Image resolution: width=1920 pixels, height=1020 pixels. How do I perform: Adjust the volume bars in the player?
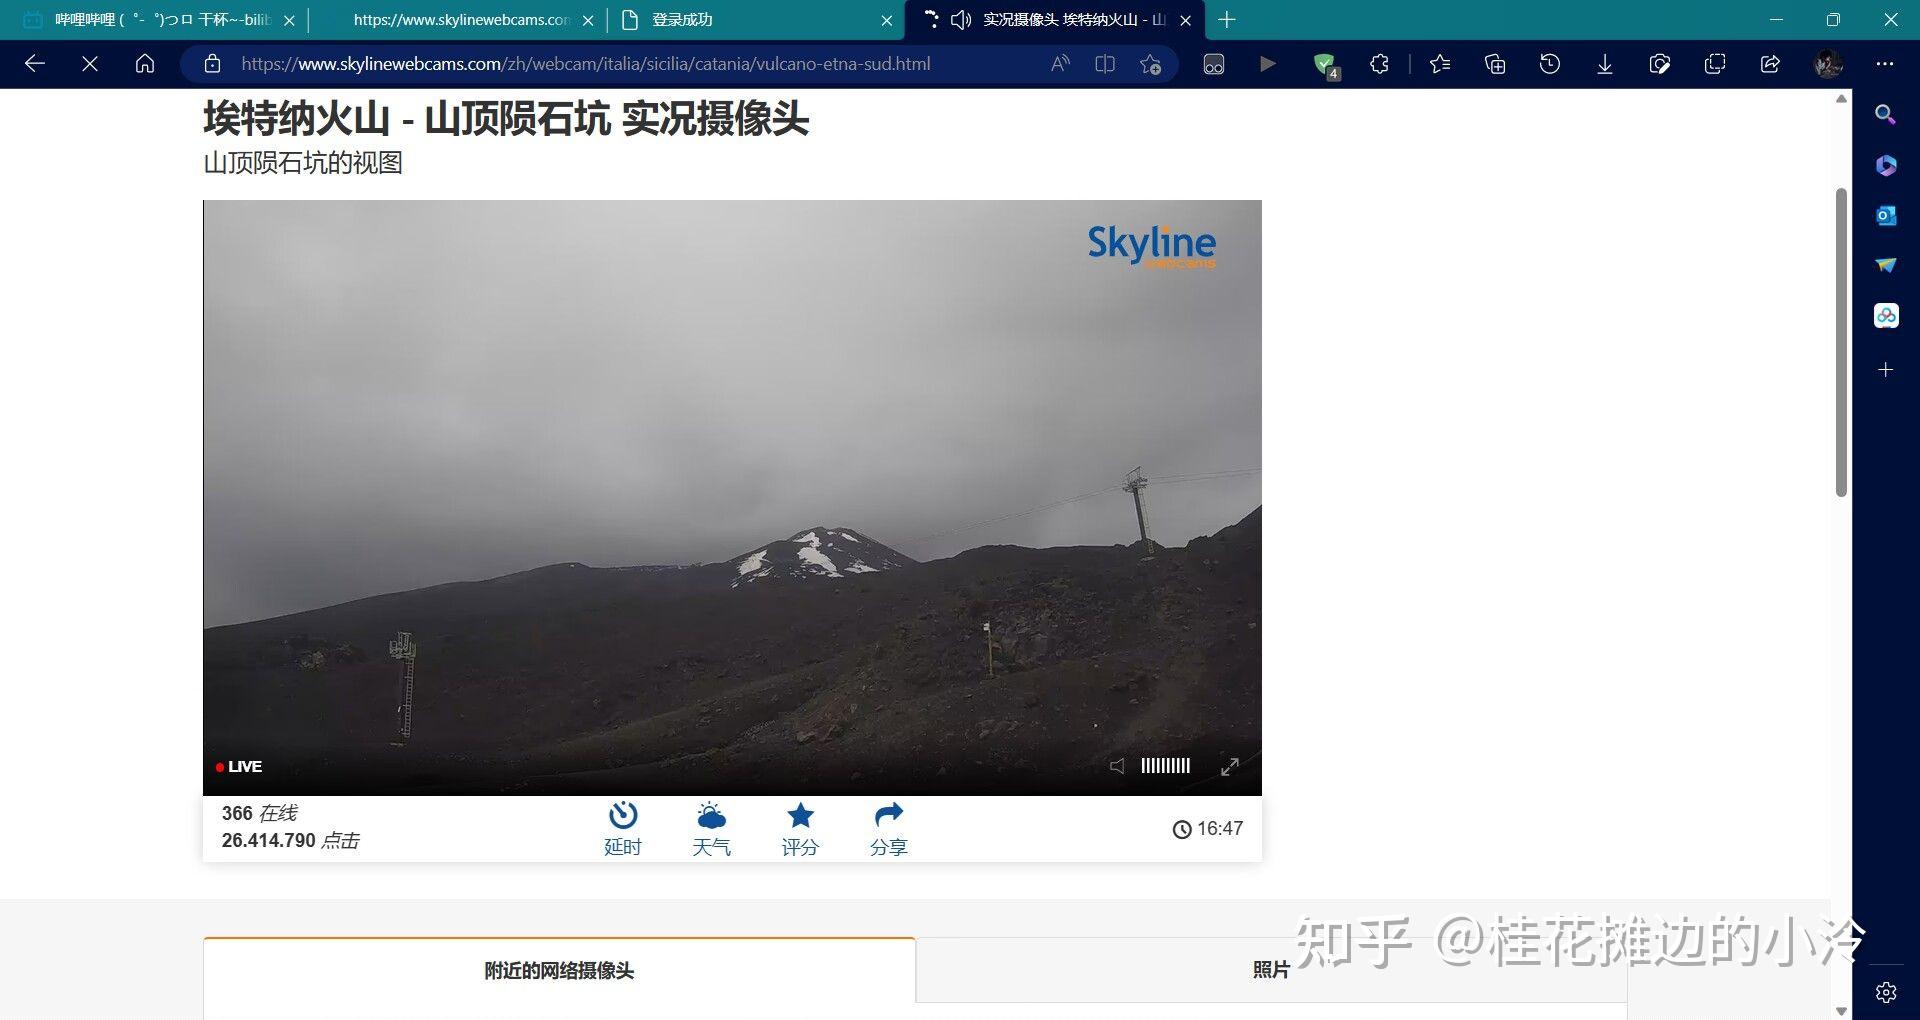(x=1165, y=766)
